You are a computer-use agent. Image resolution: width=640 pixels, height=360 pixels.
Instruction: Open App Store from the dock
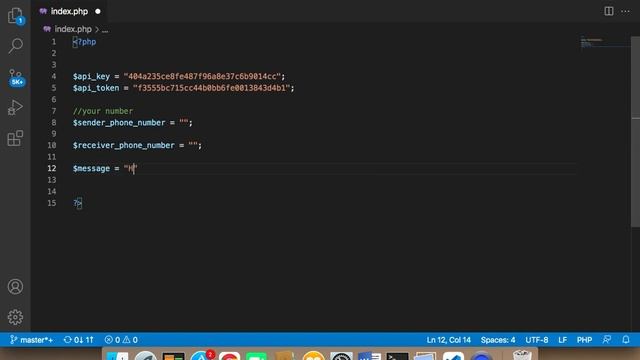tap(201, 356)
